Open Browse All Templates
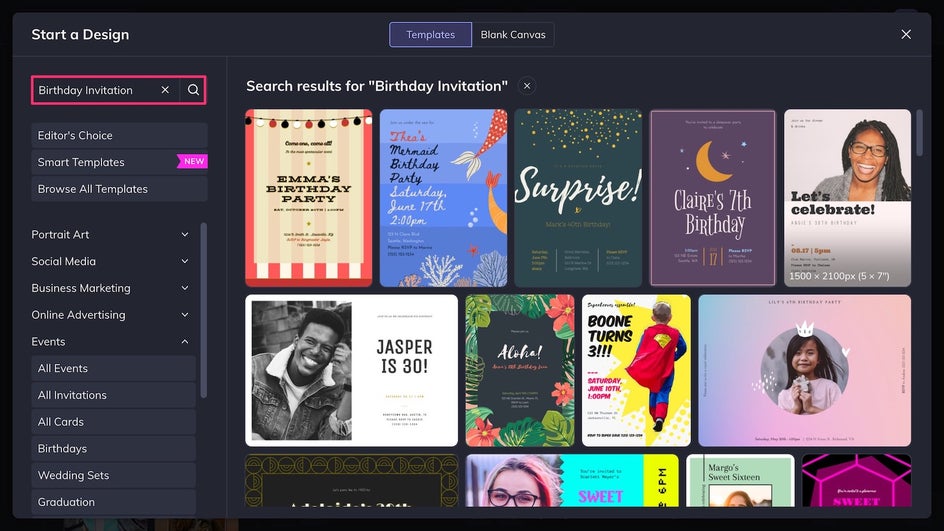The image size is (944, 531). click(x=119, y=189)
